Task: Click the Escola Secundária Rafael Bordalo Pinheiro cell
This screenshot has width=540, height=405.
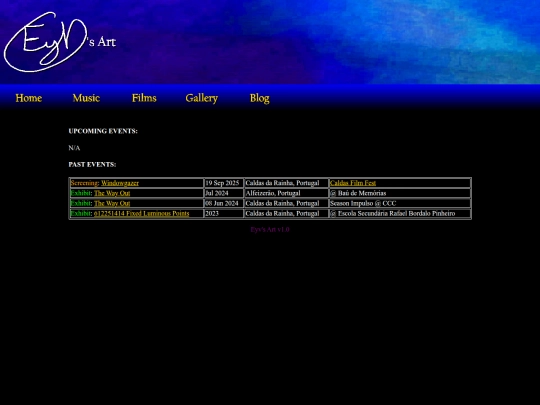Action: (400, 214)
